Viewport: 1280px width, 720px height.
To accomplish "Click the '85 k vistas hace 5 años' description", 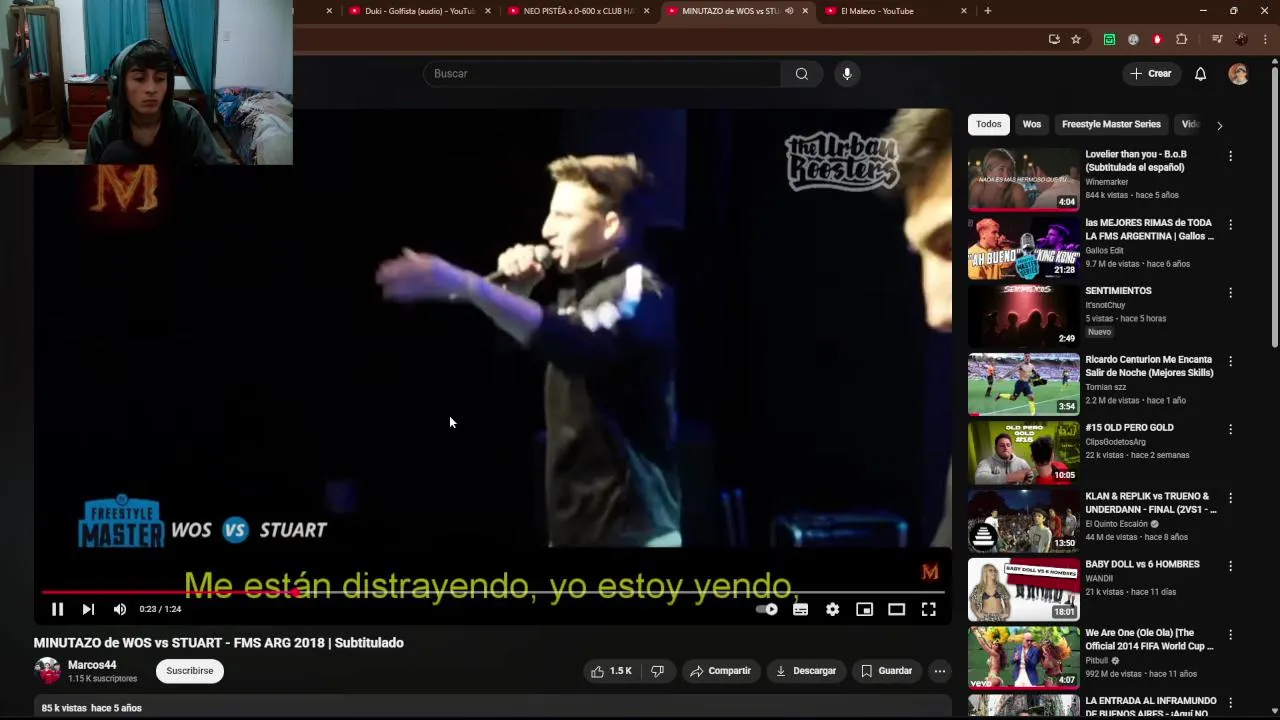I will pyautogui.click(x=92, y=708).
